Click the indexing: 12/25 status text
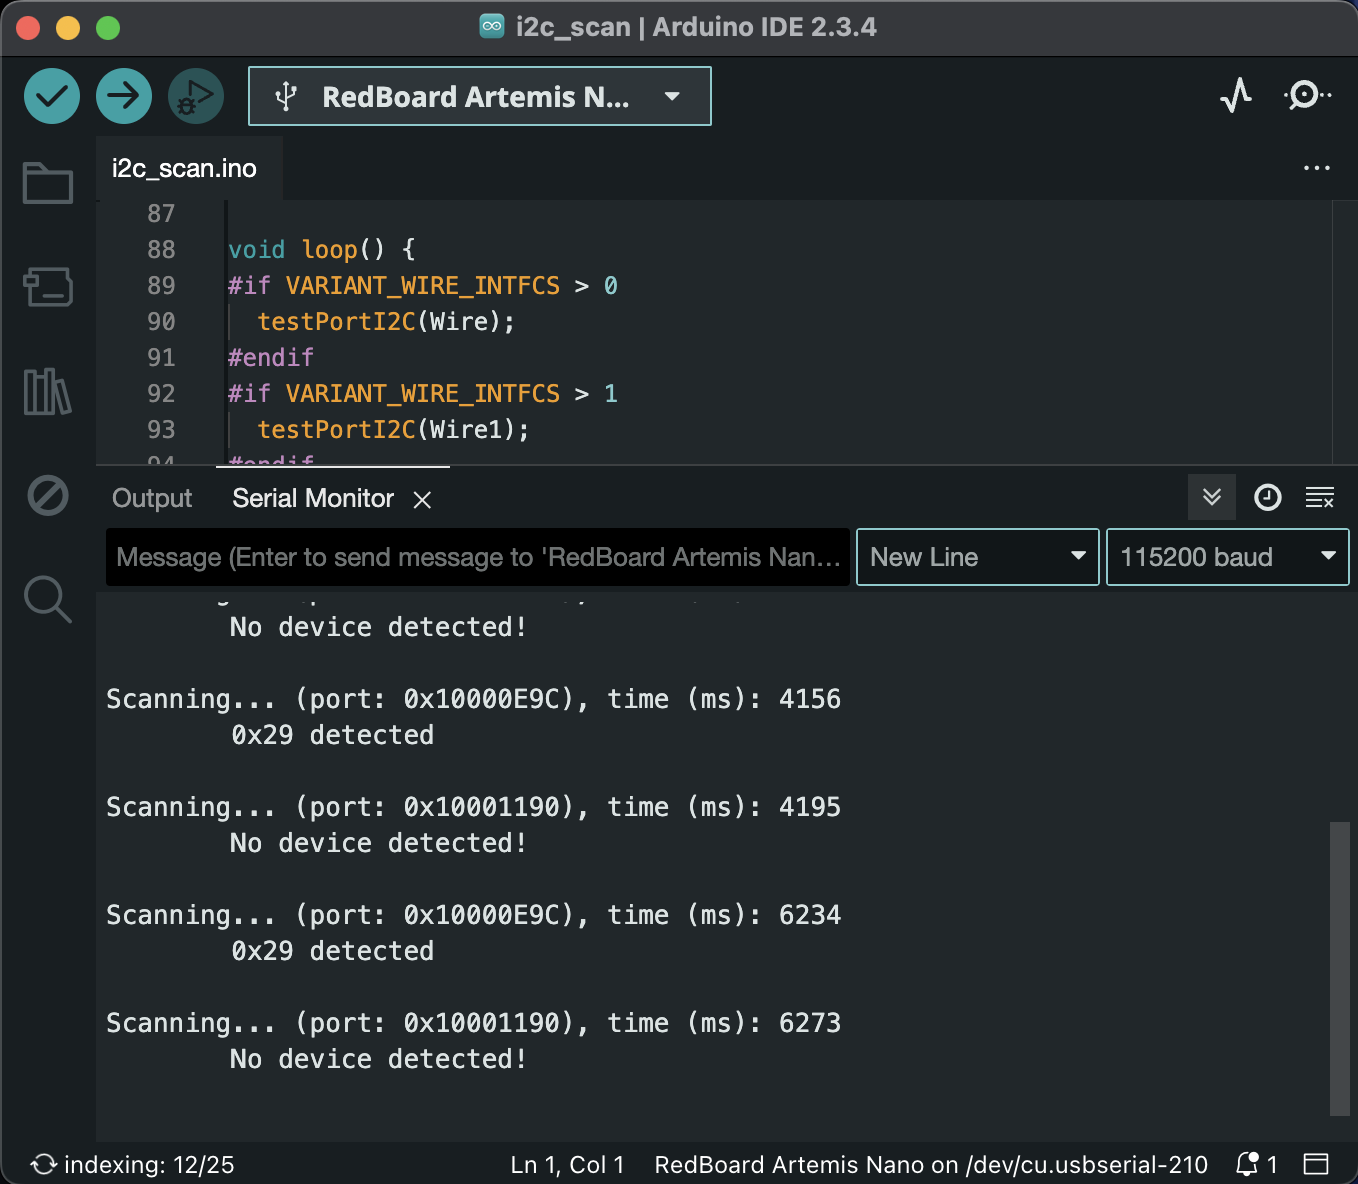The width and height of the screenshot is (1358, 1184). (149, 1165)
